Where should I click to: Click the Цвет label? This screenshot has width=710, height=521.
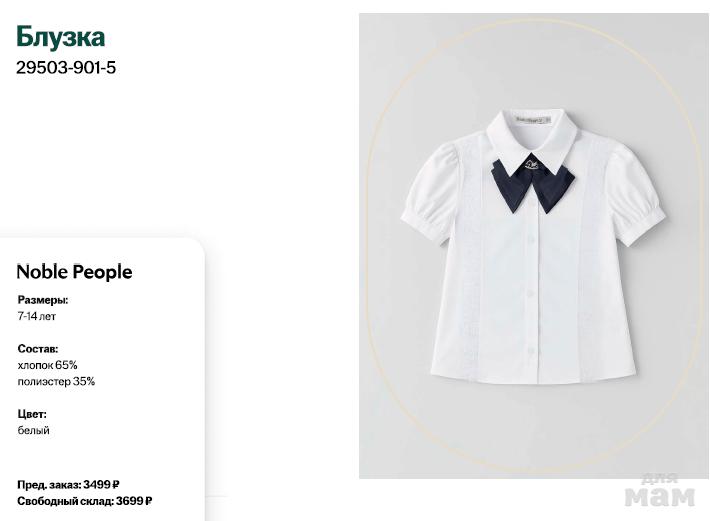pos(32,414)
